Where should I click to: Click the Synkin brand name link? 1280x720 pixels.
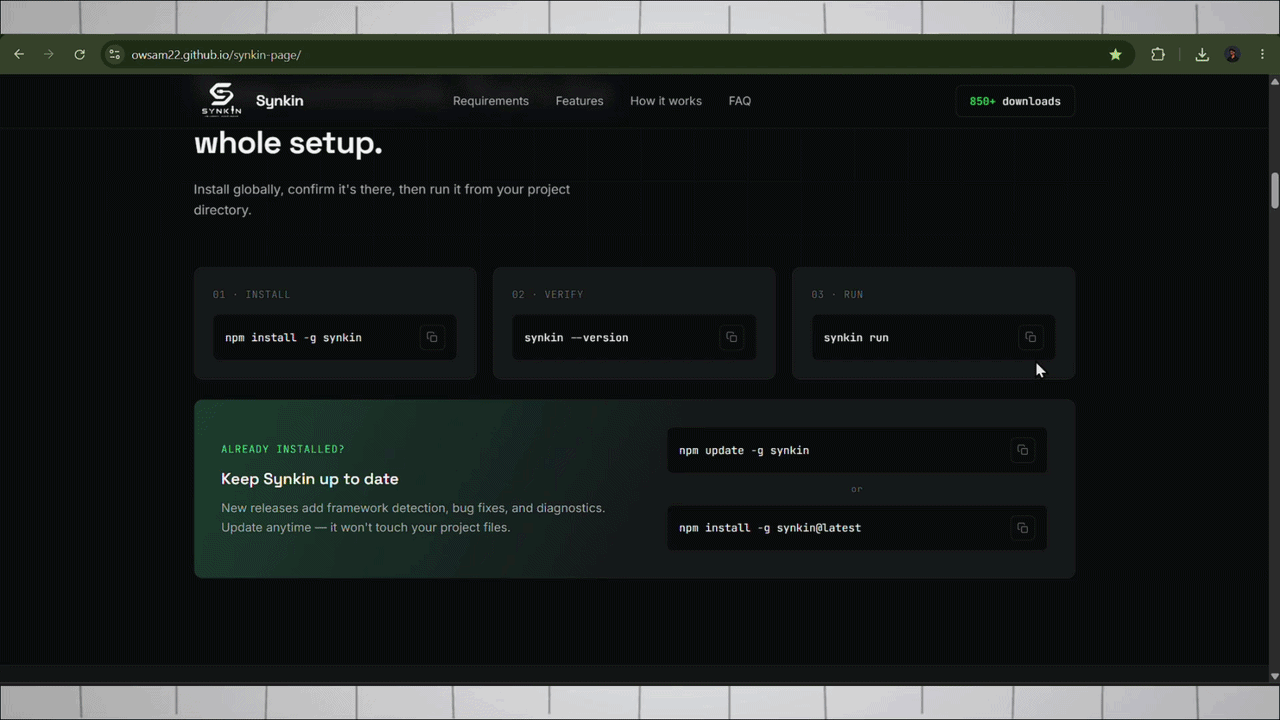pyautogui.click(x=279, y=101)
